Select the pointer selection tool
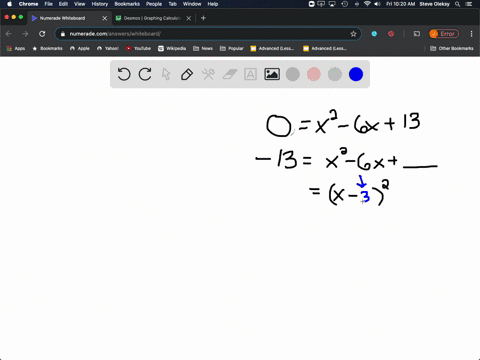480x360 pixels. pos(166,74)
